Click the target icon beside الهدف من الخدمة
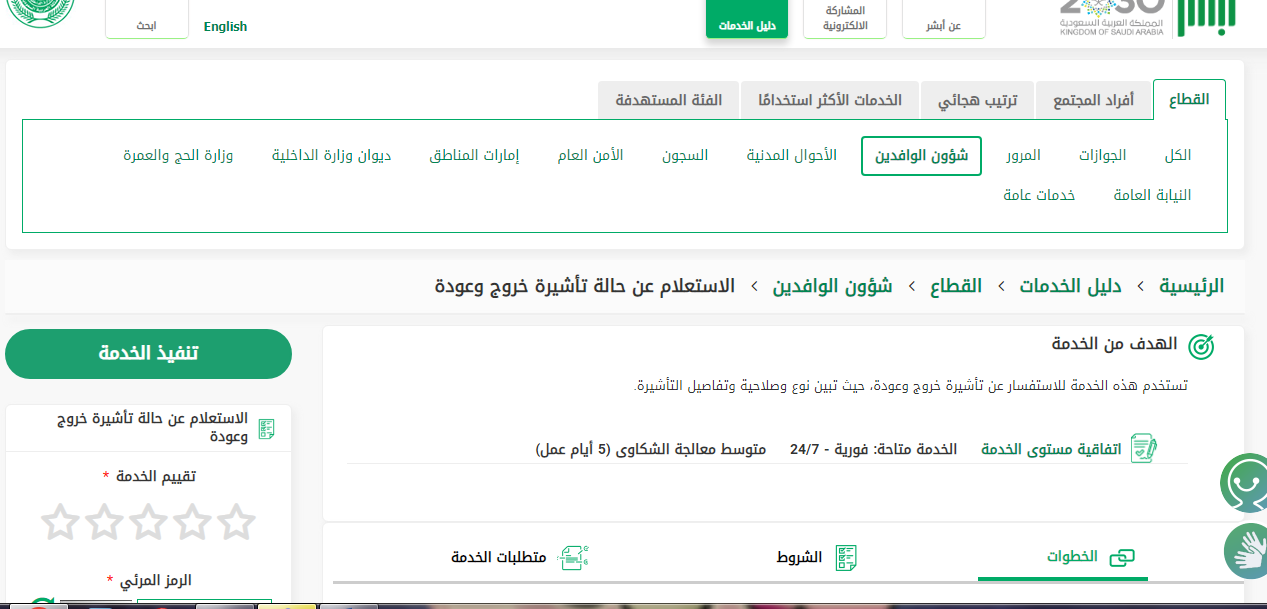This screenshot has width=1267, height=609. [x=1200, y=346]
